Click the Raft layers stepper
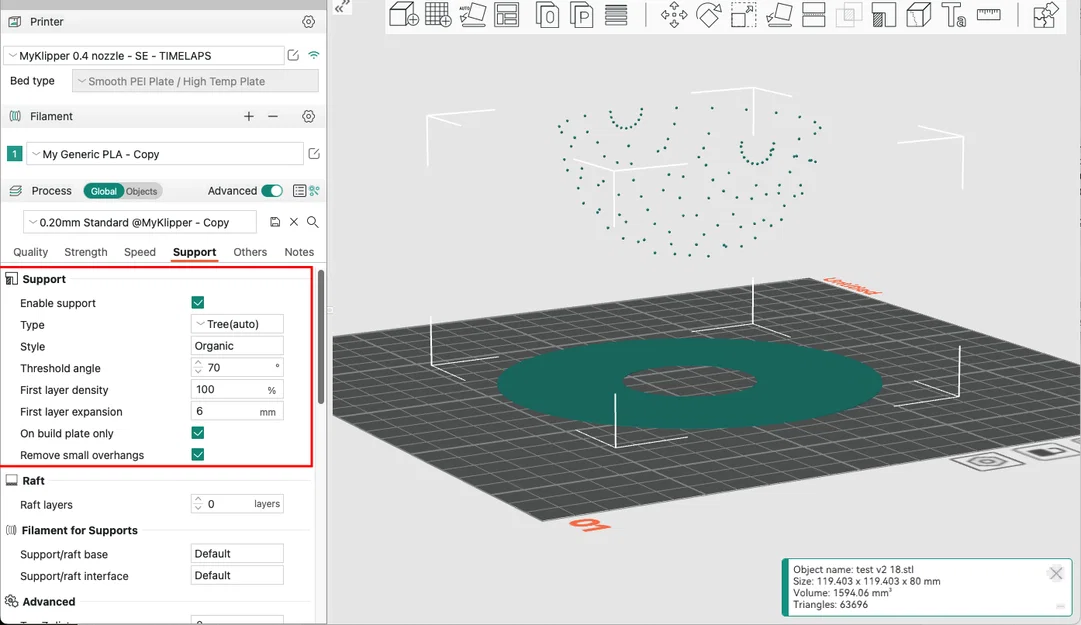 click(x=198, y=504)
